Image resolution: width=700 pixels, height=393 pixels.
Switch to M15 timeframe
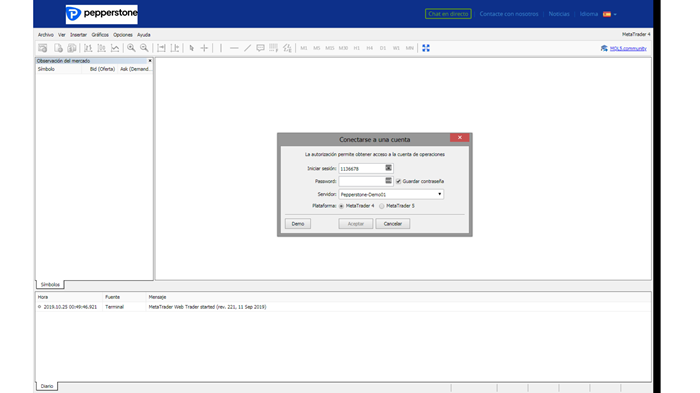pos(329,48)
